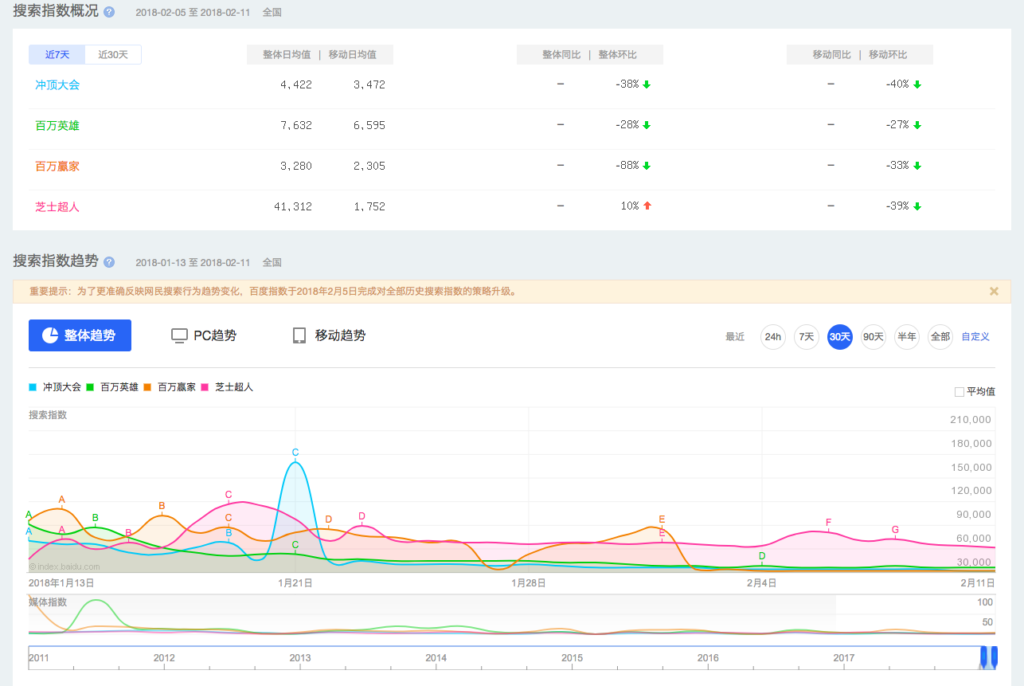Select the 全部 time range button
1024x686 pixels.
click(940, 337)
